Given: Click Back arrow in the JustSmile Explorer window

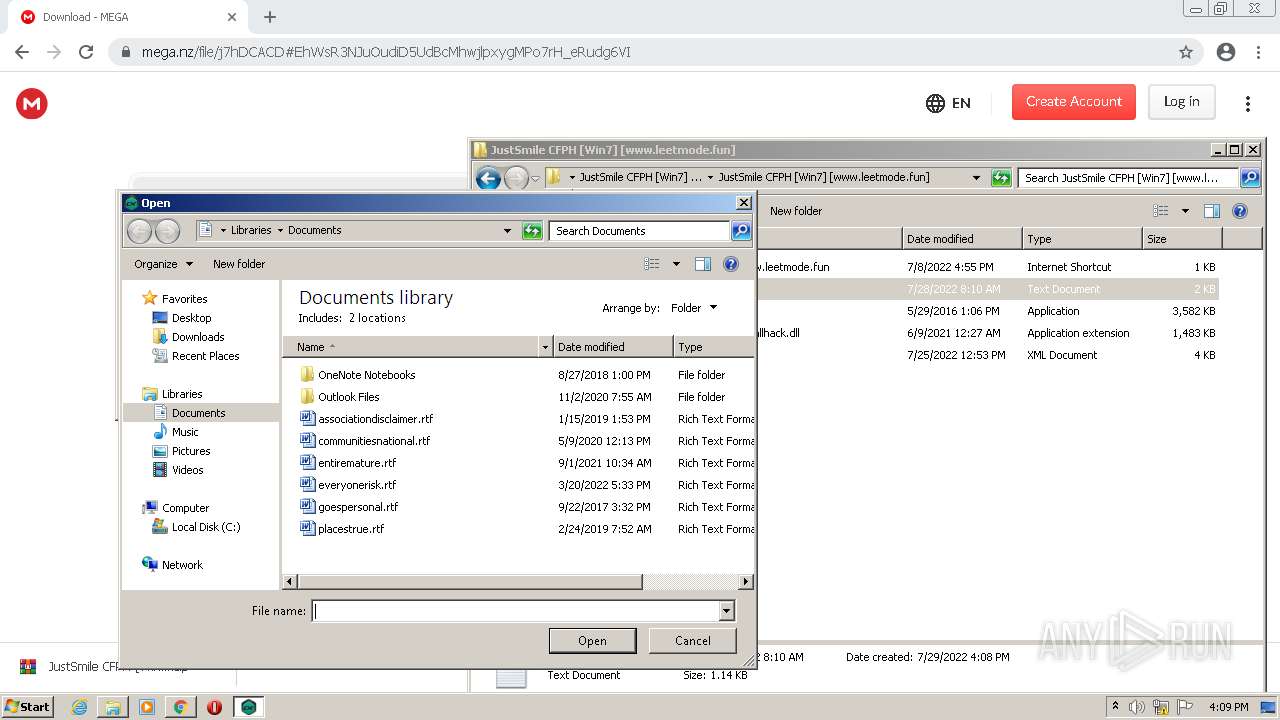Looking at the screenshot, I should coord(487,178).
